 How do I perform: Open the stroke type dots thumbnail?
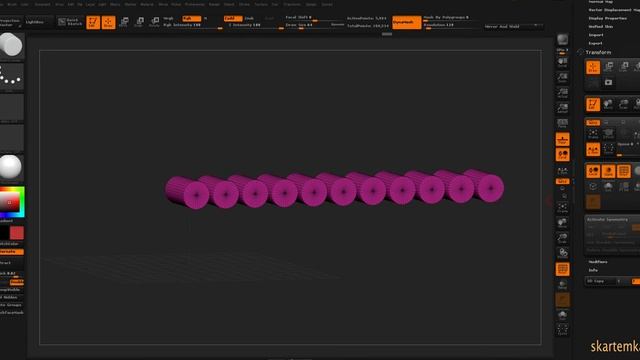11,76
